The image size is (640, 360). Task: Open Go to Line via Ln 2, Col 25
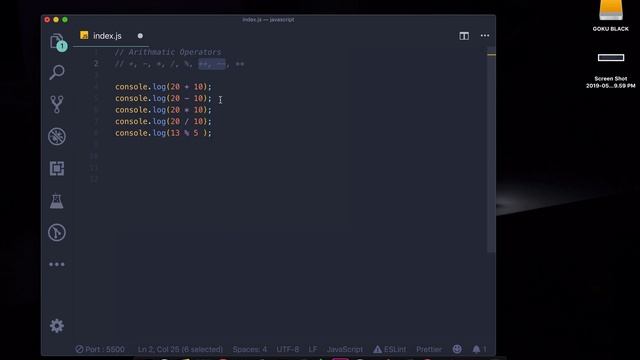(x=180, y=349)
